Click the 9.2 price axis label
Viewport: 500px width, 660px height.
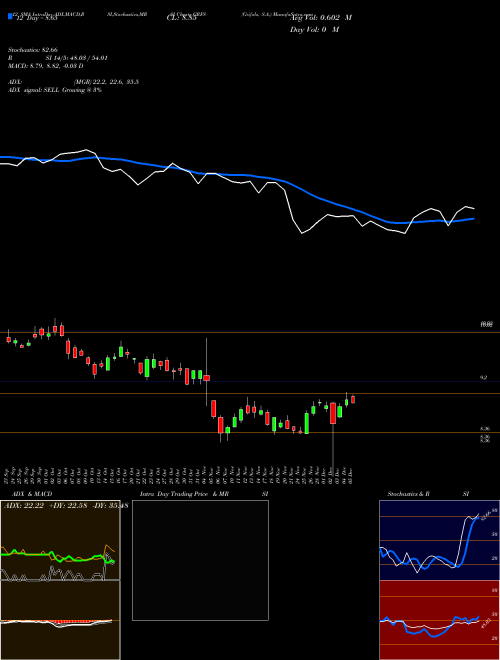pyautogui.click(x=484, y=378)
